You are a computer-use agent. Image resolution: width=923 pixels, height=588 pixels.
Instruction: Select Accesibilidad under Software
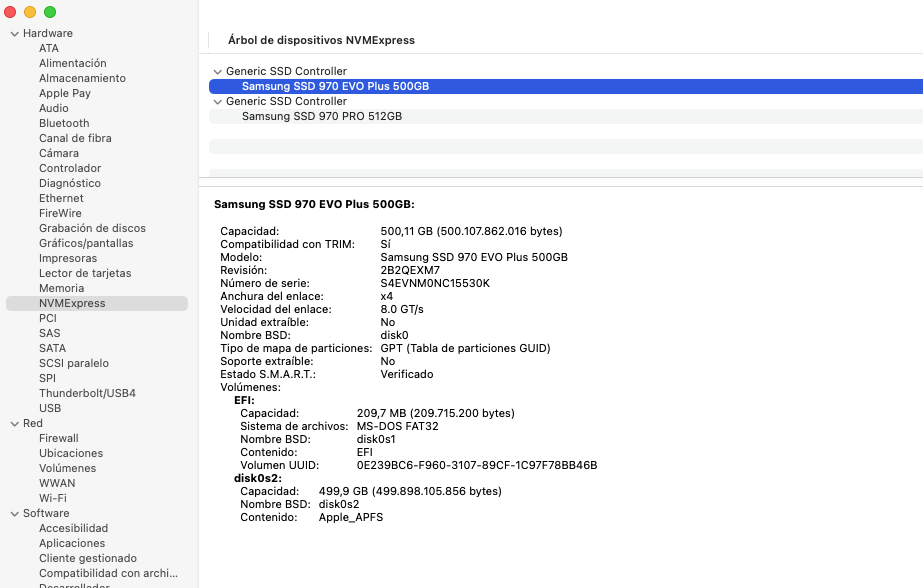tap(73, 529)
